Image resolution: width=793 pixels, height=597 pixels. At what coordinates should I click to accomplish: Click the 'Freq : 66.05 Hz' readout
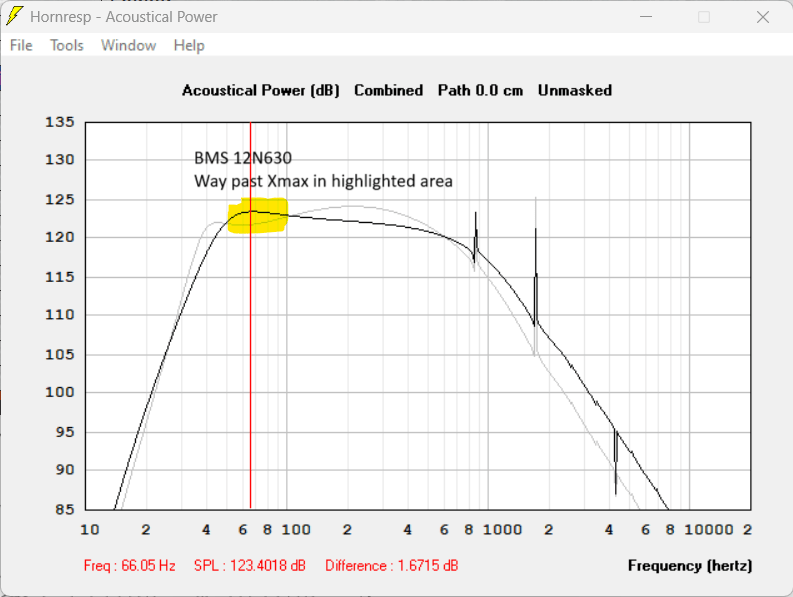tap(129, 565)
